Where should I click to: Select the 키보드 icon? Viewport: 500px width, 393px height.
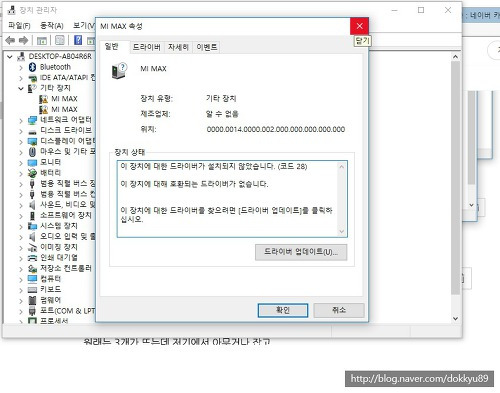point(32,290)
